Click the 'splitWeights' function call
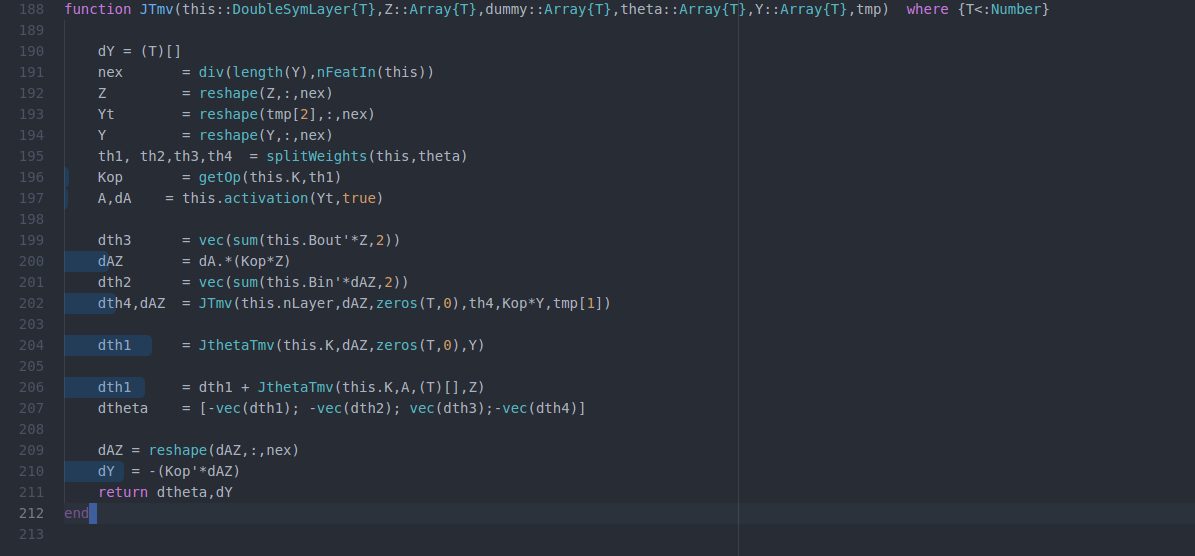Viewport: 1195px width, 556px height. click(316, 156)
